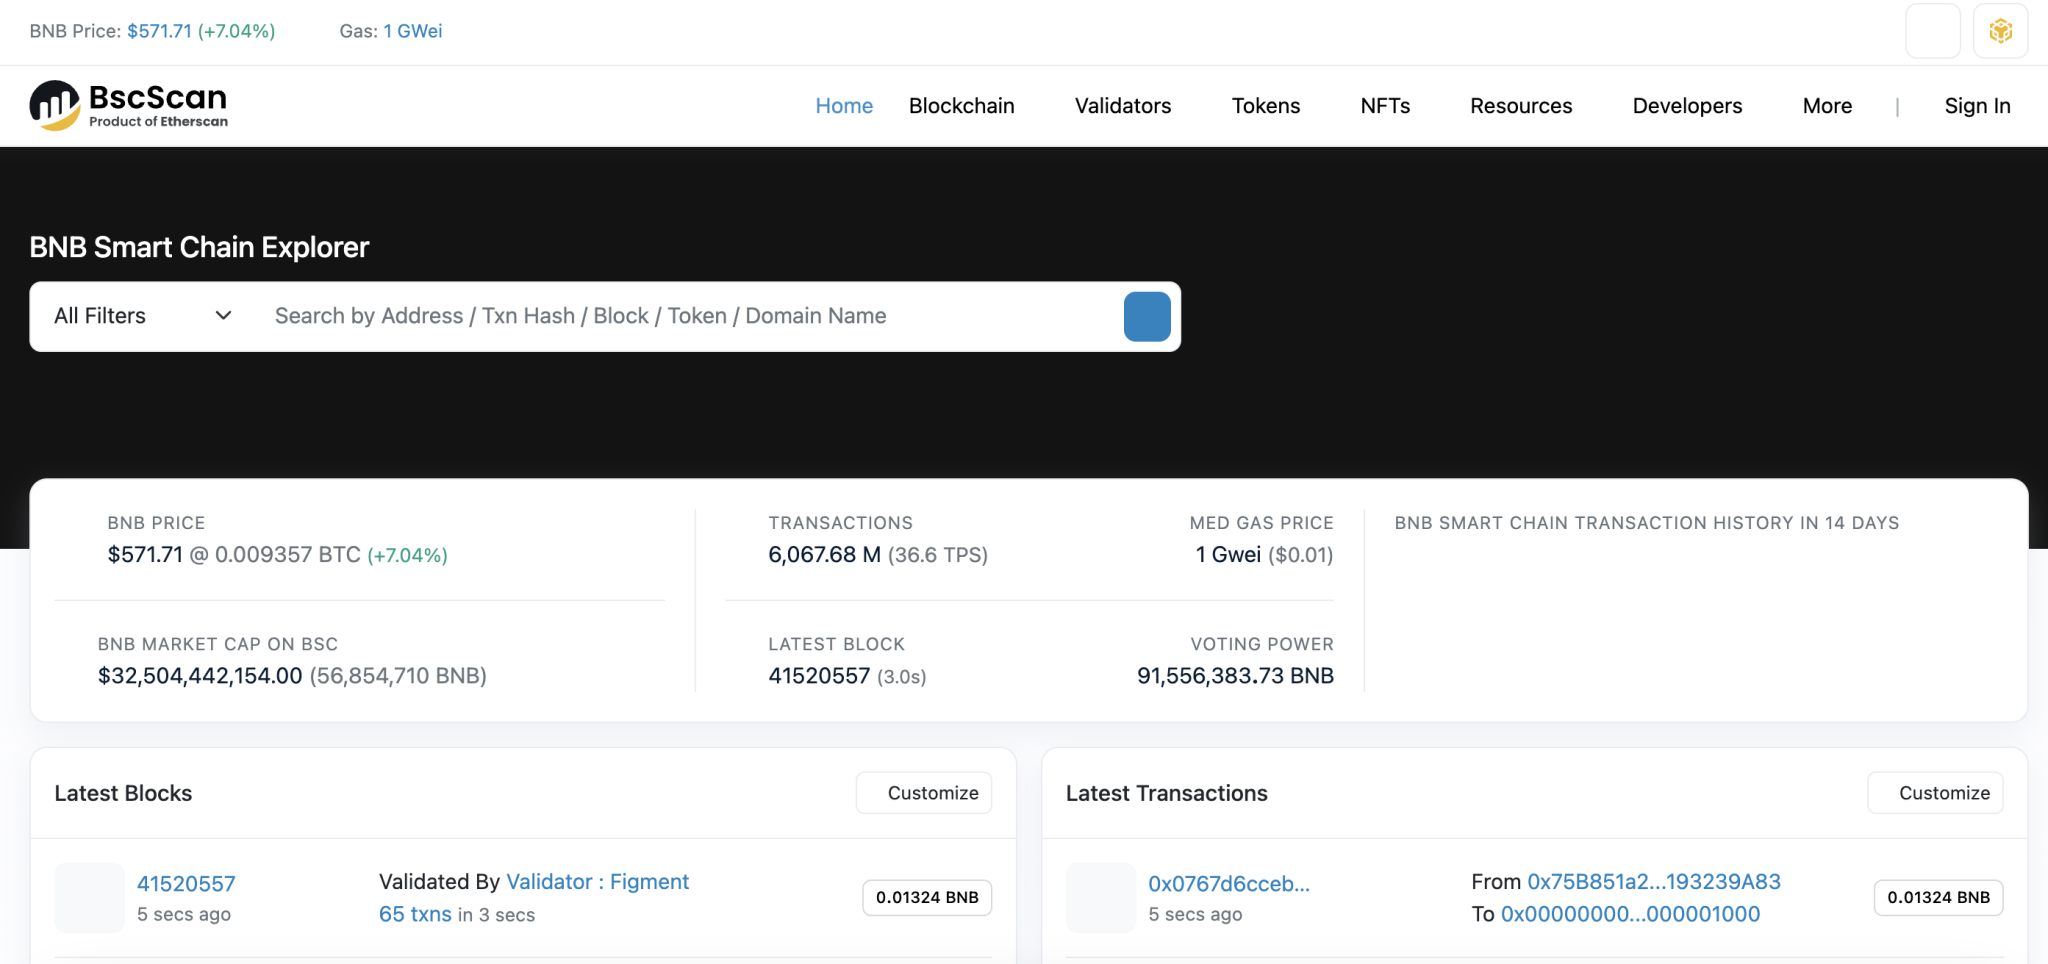Toggle the empty theme button beside BNB icon
This screenshot has width=2048, height=964.
click(x=1932, y=31)
